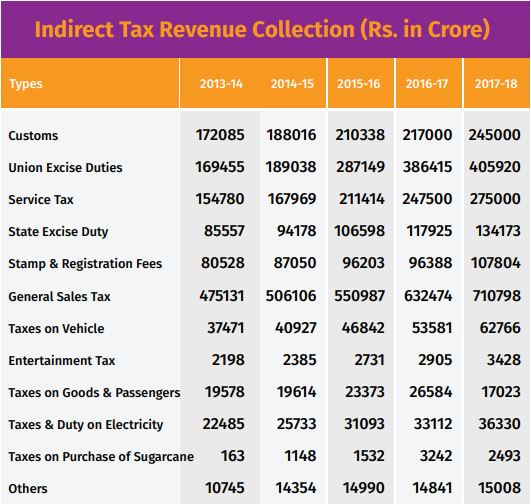Click Entertainment Tax value 2731
The width and height of the screenshot is (531, 504).
pyautogui.click(x=369, y=360)
